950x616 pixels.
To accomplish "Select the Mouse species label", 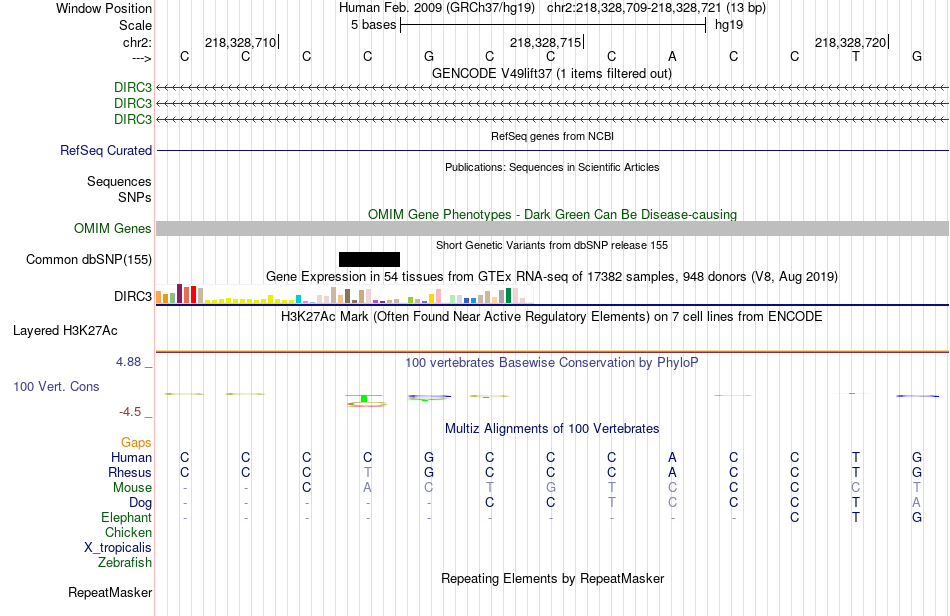I will 133,488.
